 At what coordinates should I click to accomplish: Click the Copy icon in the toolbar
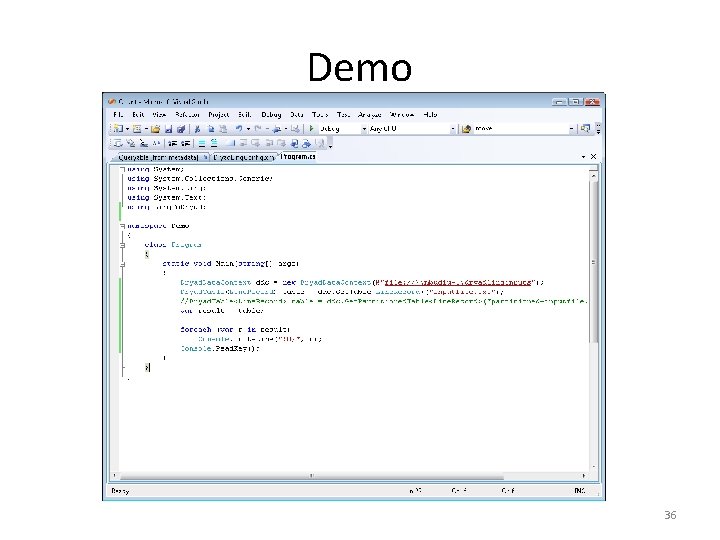click(x=211, y=129)
